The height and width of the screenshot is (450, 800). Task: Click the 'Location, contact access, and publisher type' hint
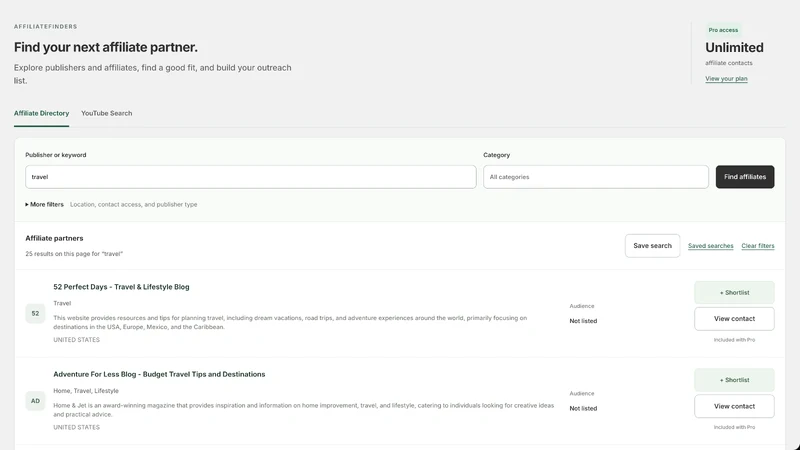134,205
